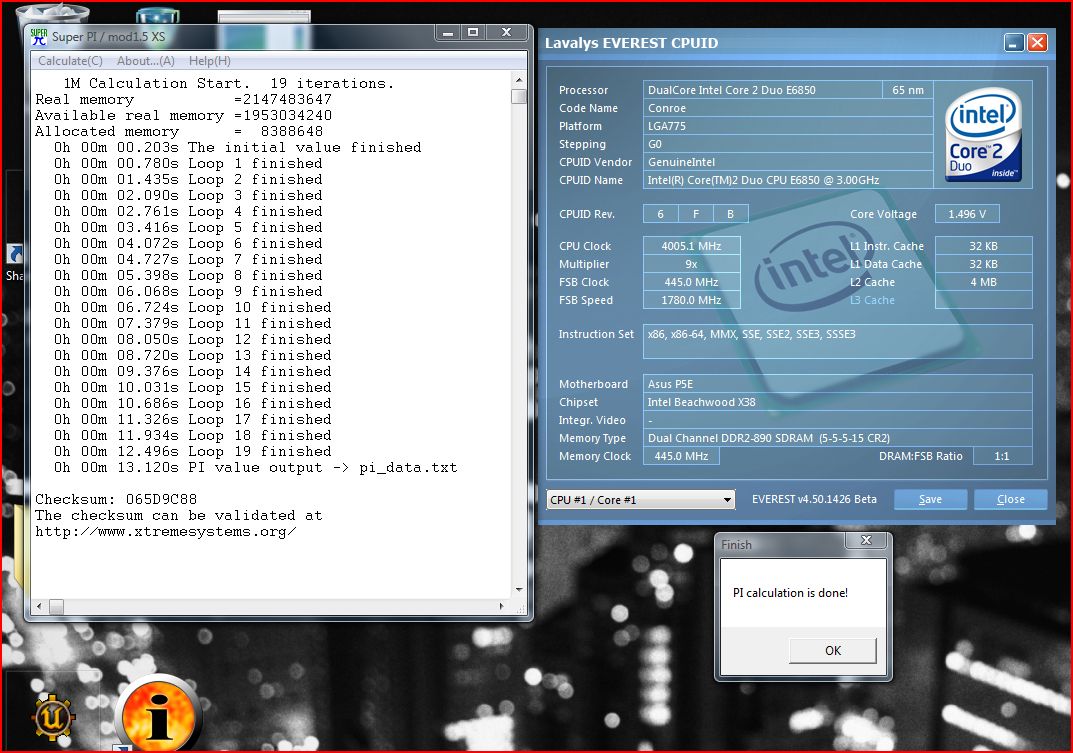
Task: Click the PI calculation is done! message
Action: tap(790, 593)
